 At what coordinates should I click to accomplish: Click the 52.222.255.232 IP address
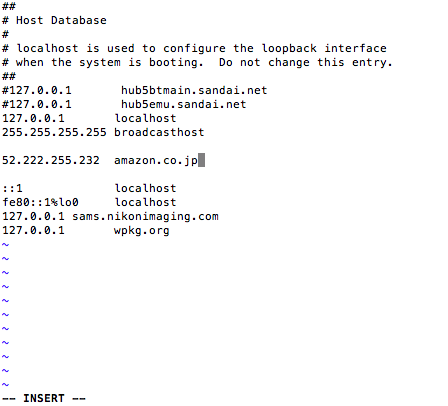[51, 160]
